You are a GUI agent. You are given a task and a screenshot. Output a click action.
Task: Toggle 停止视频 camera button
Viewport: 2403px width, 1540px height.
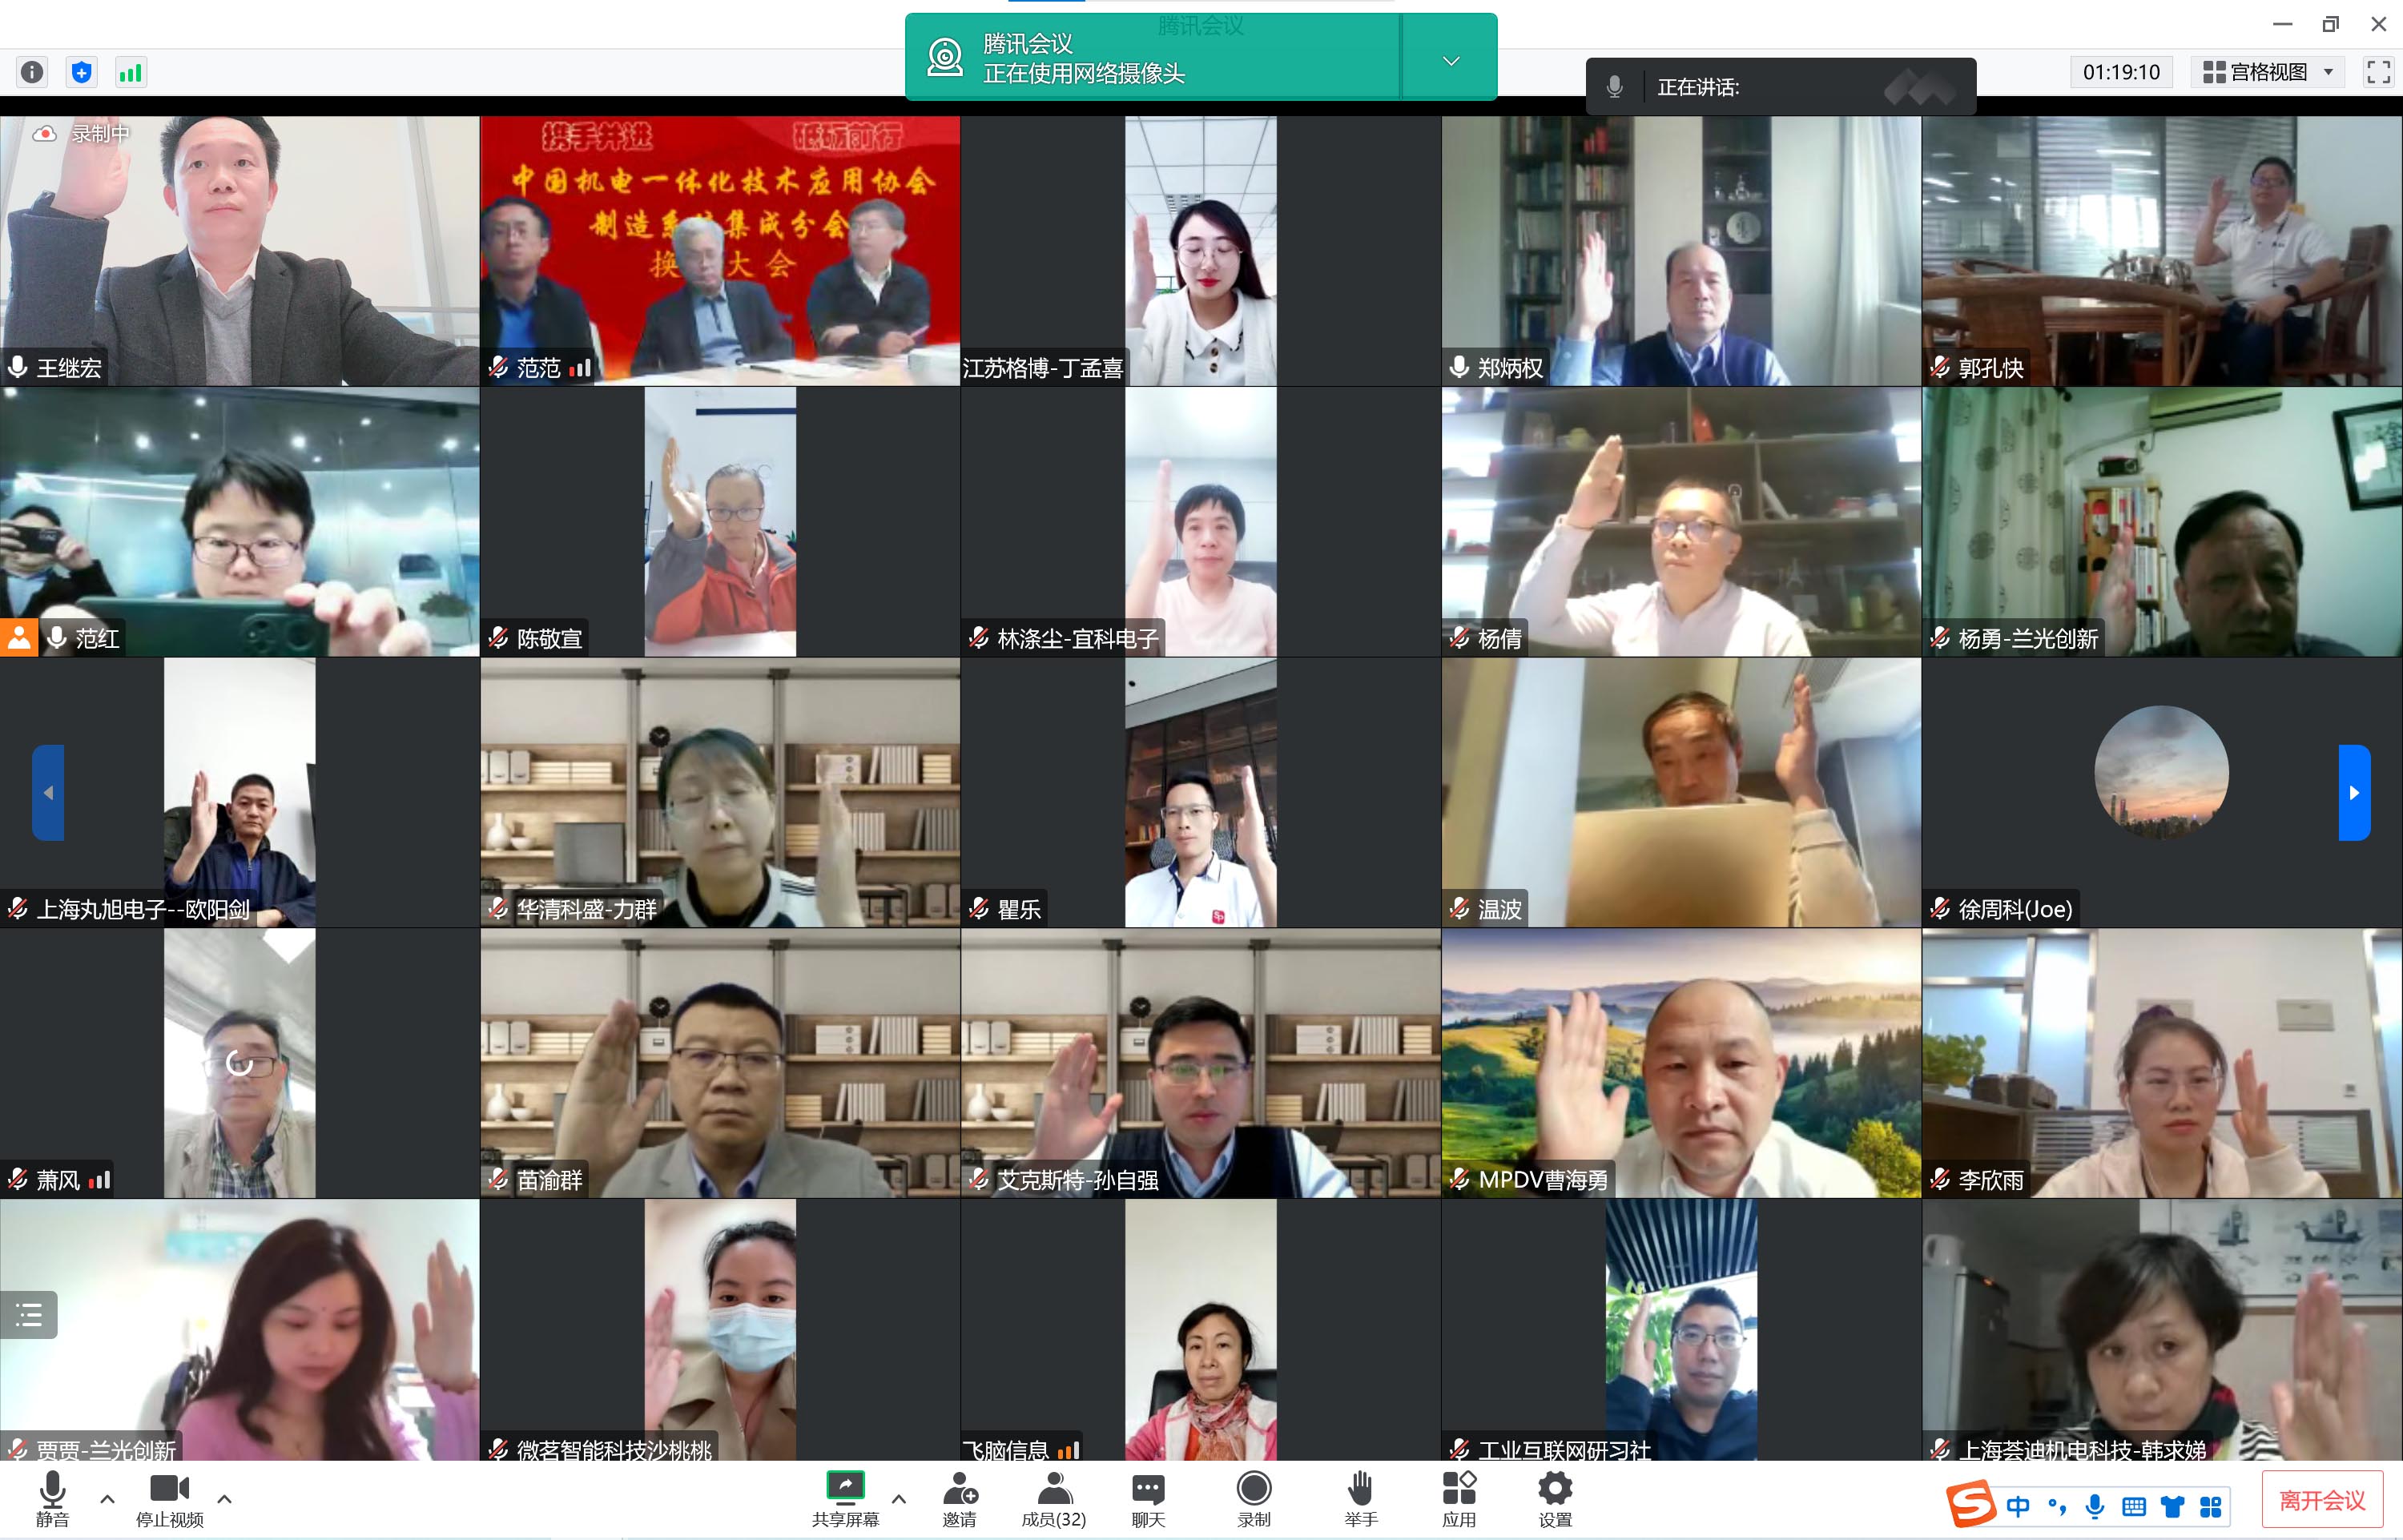pos(169,1498)
